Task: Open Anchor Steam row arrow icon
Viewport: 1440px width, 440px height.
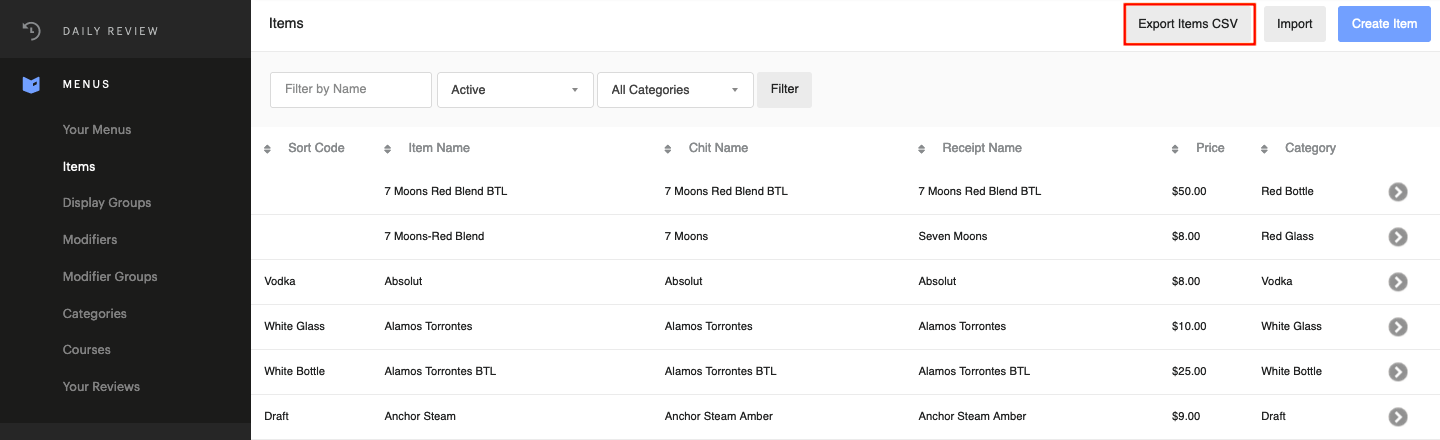Action: (x=1397, y=417)
